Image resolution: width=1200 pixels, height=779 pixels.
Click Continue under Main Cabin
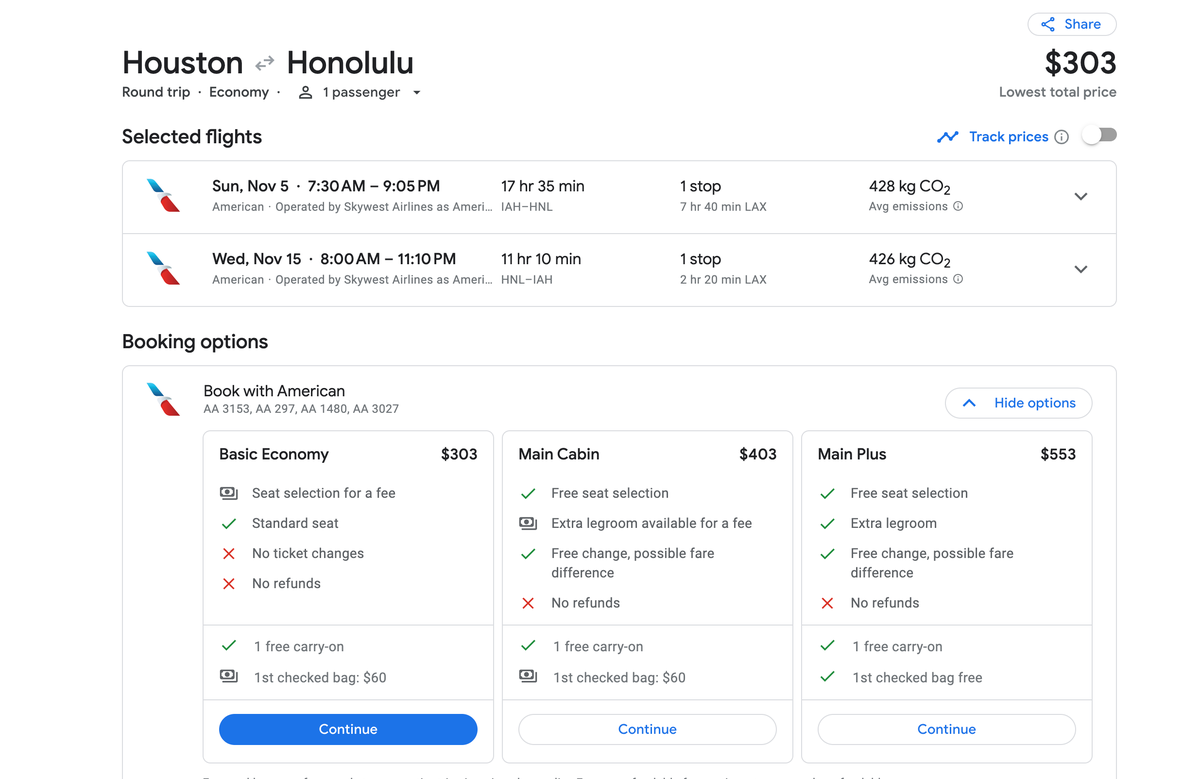click(647, 729)
